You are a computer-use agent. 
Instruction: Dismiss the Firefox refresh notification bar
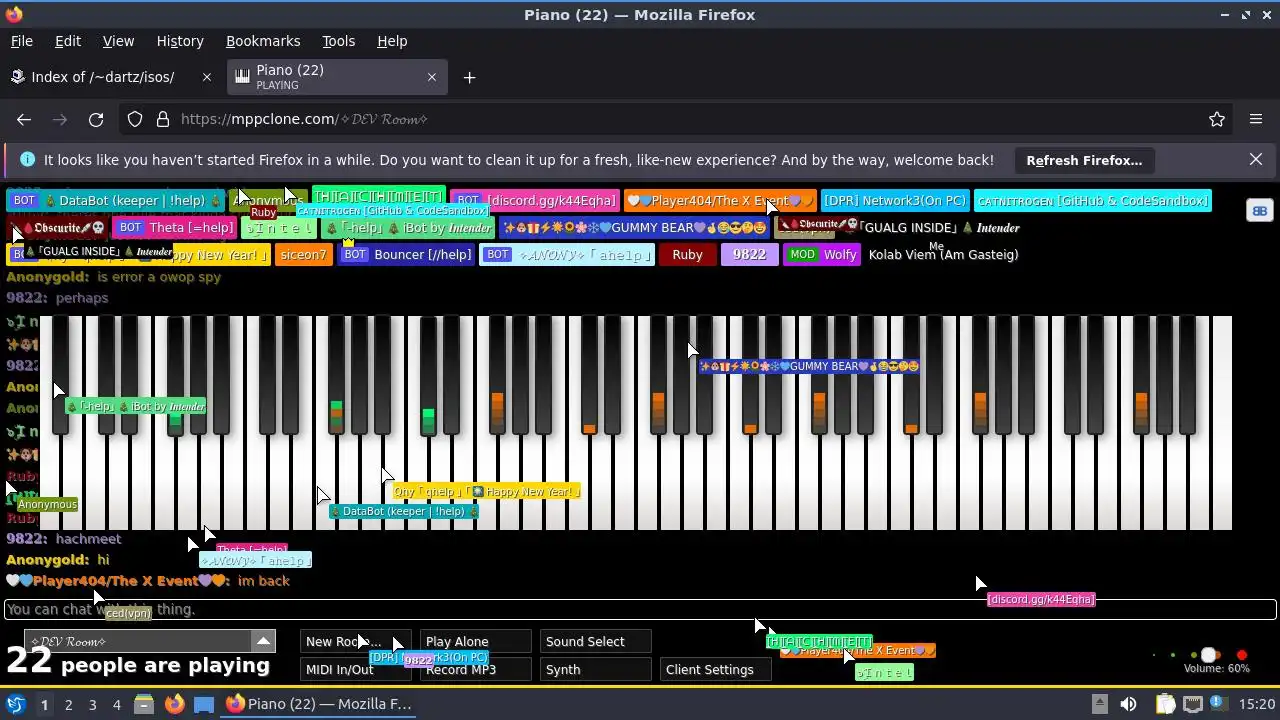(1256, 160)
